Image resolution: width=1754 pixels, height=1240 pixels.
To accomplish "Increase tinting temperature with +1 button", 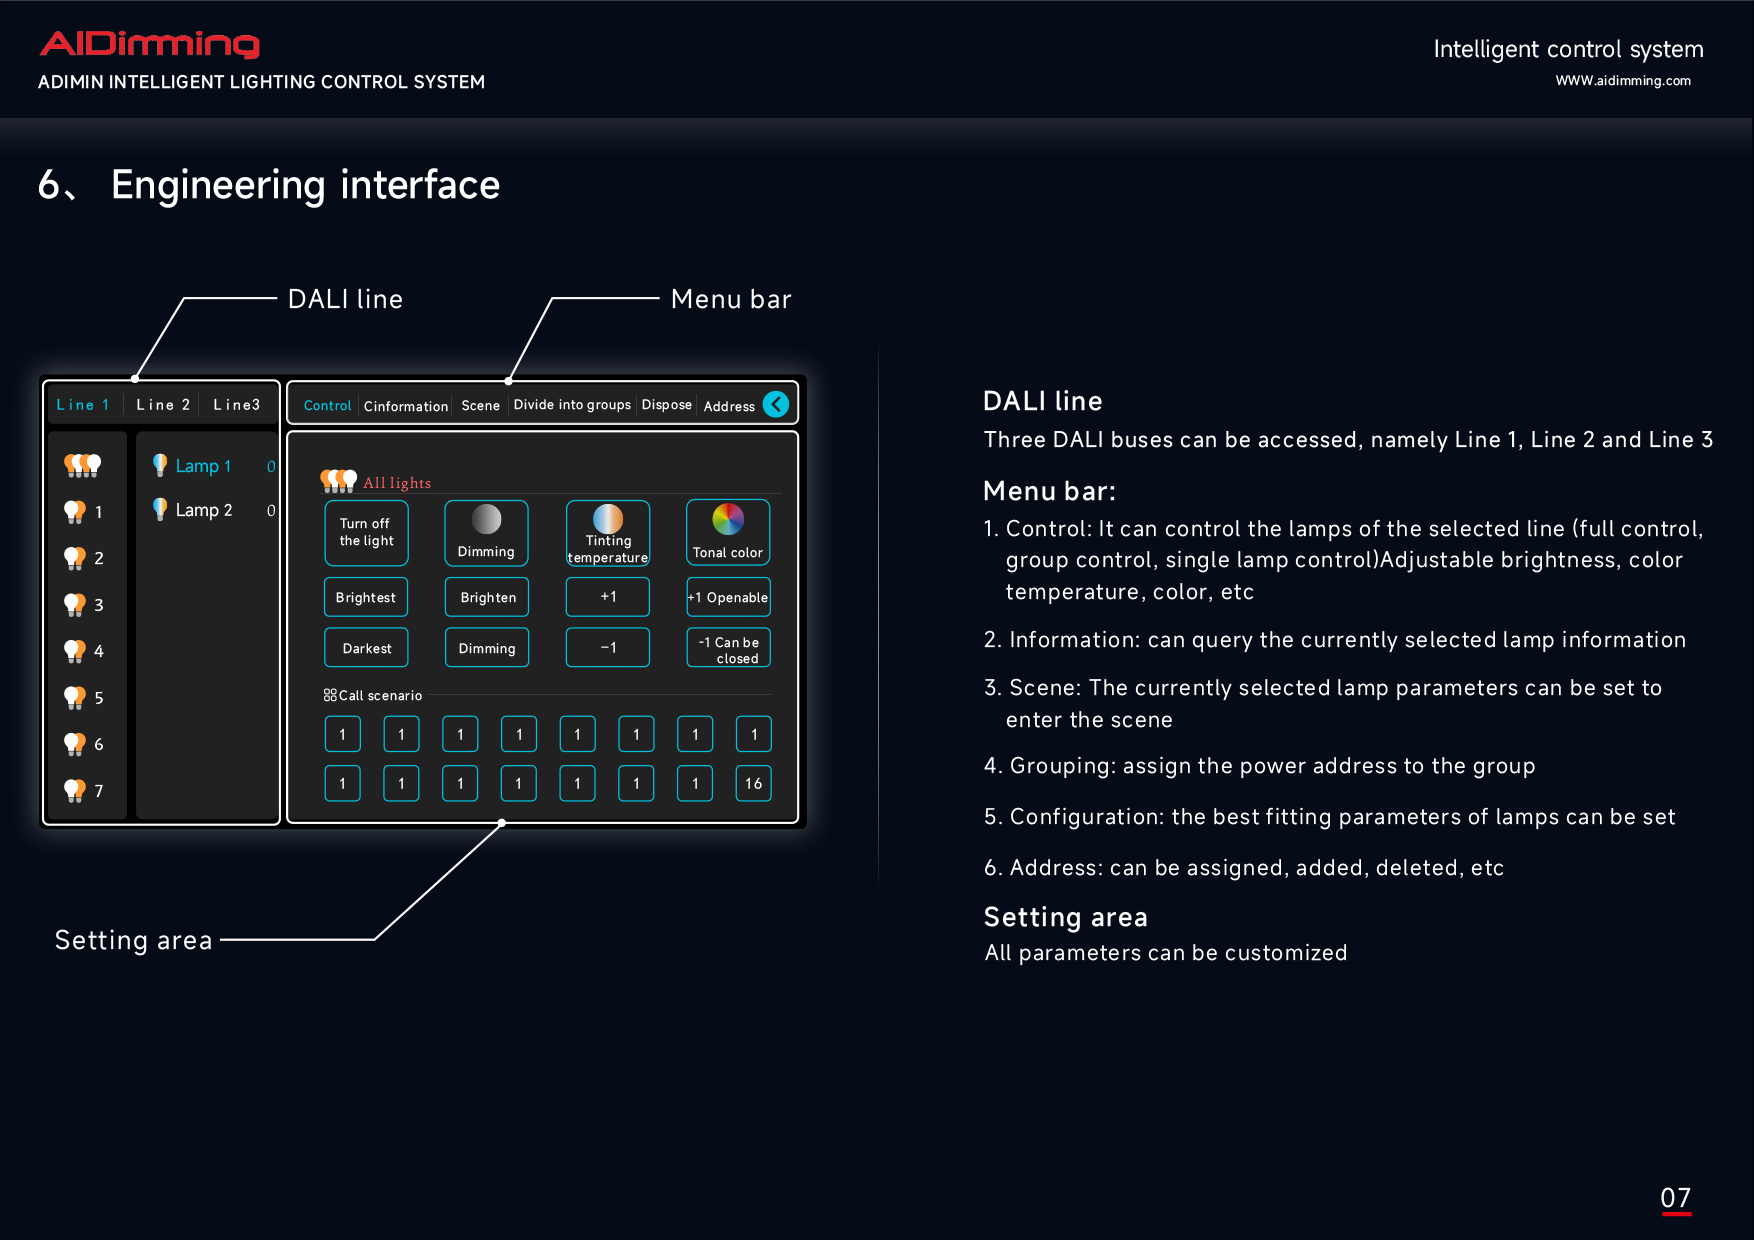I will (x=608, y=597).
